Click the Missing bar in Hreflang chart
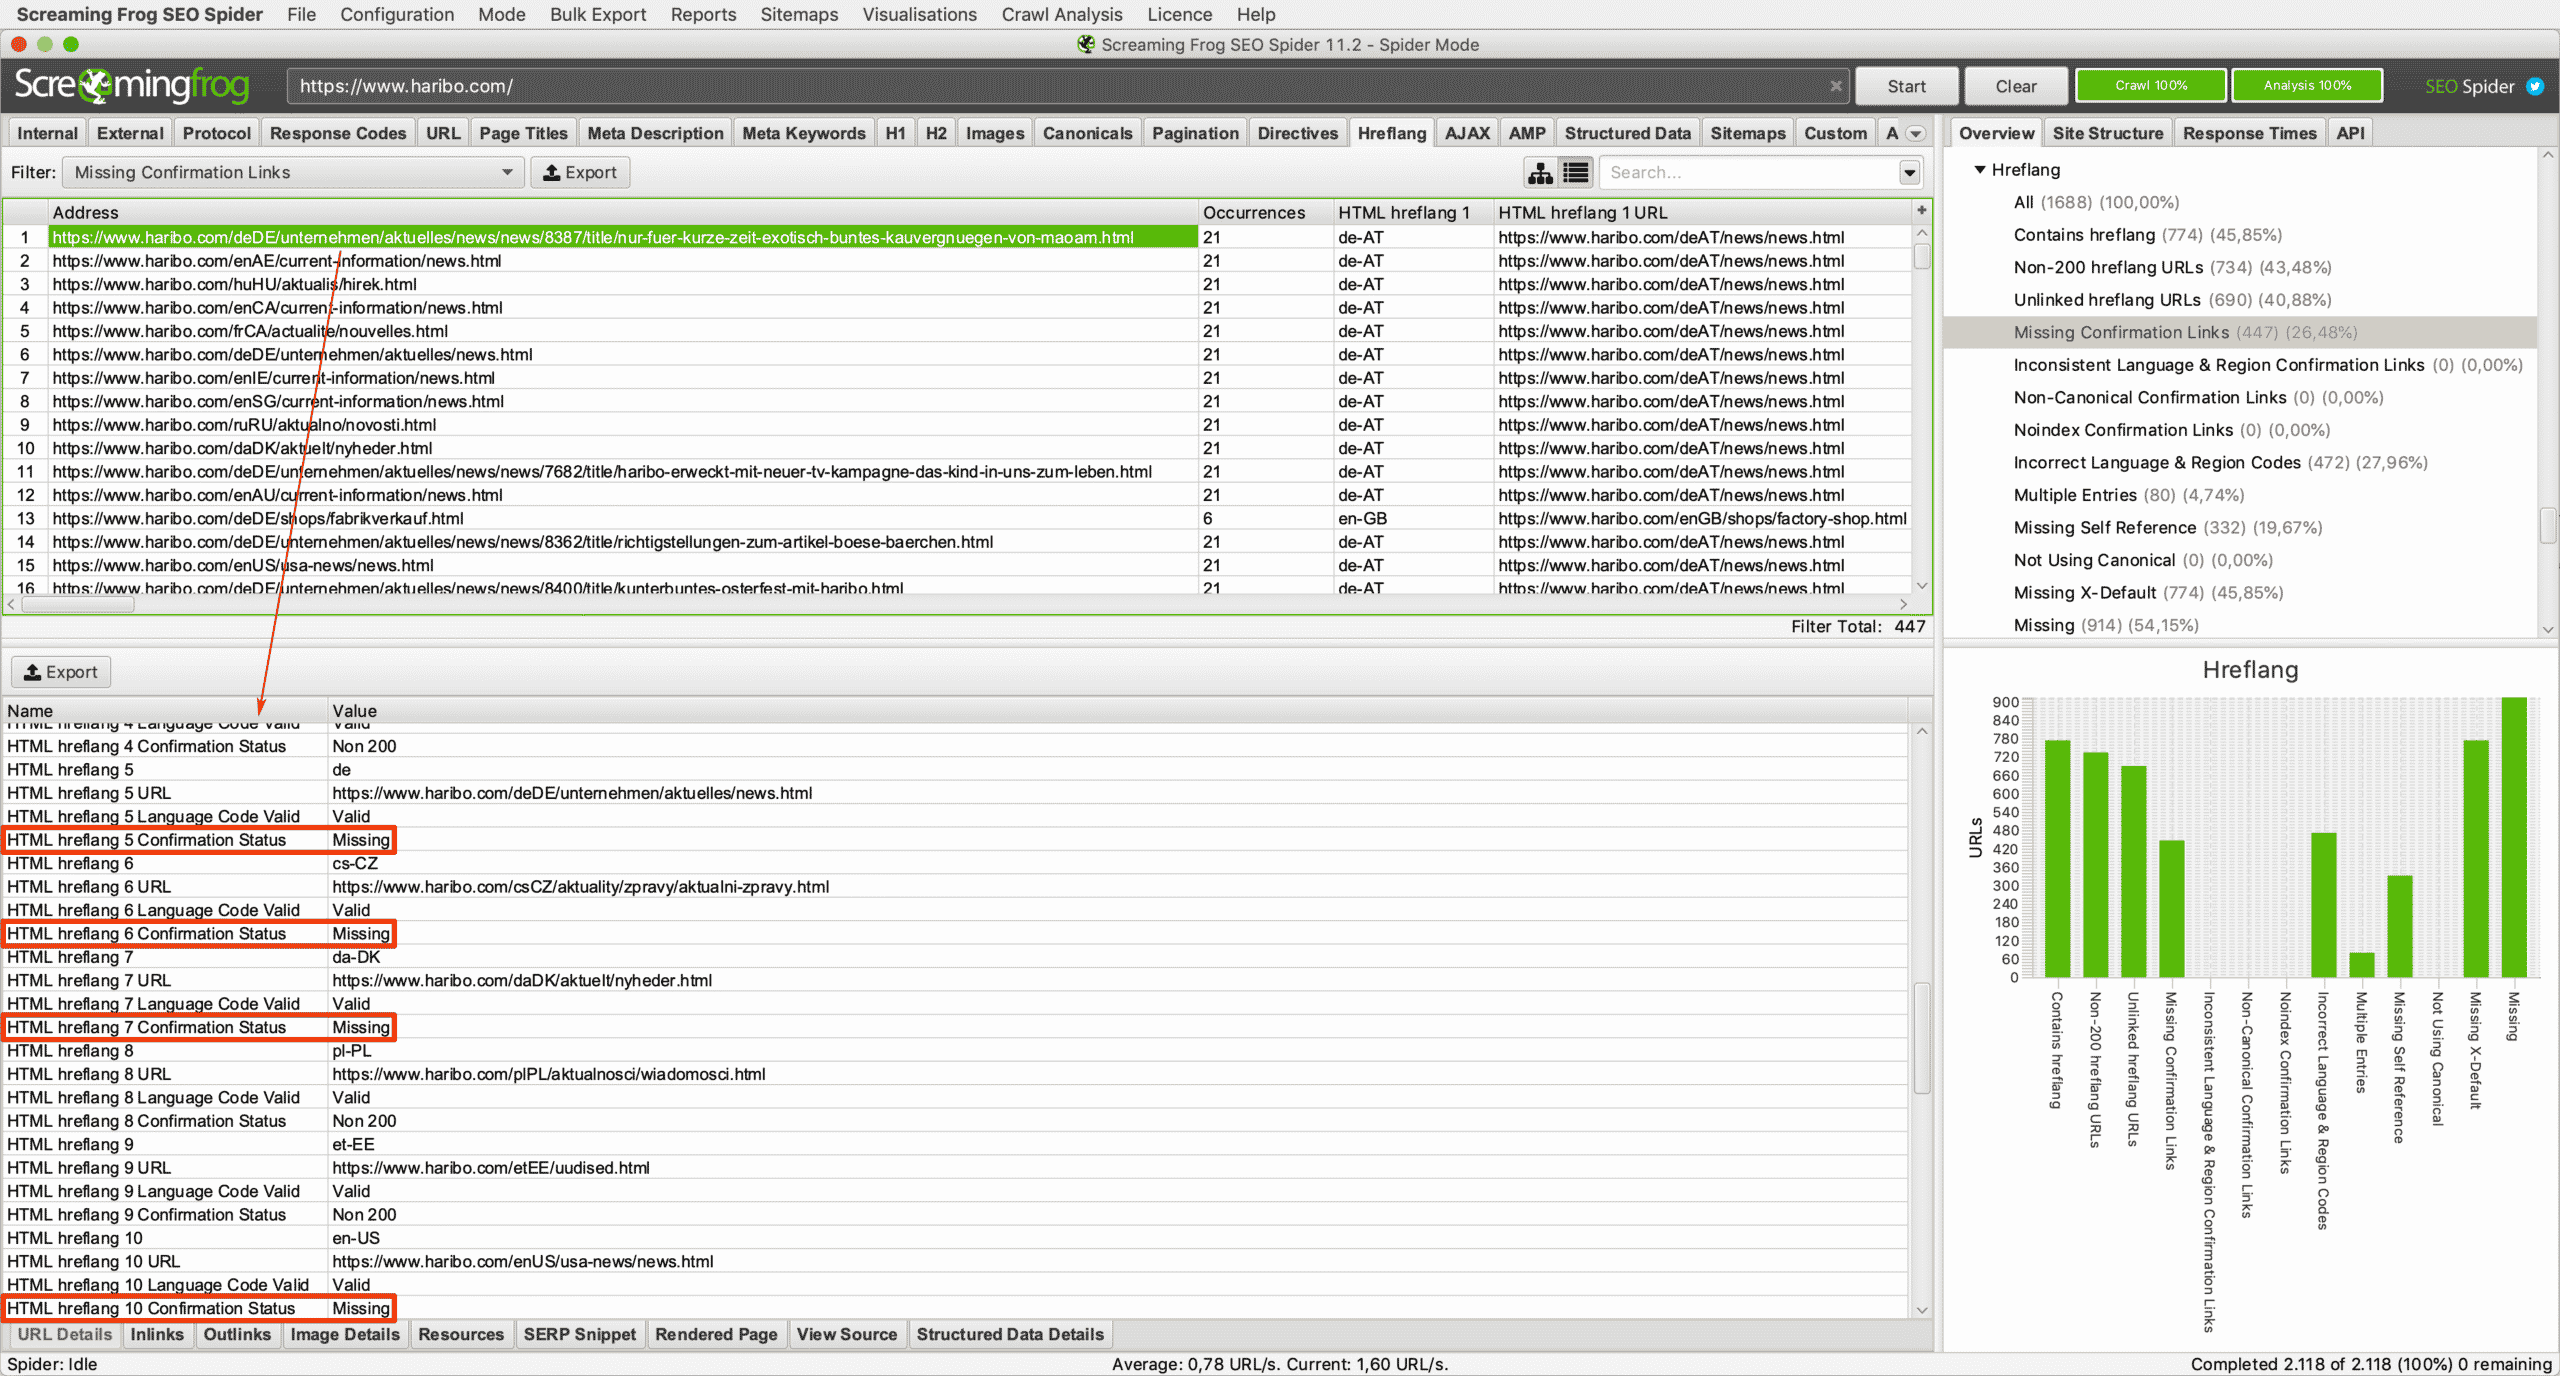Viewport: 2560px width, 1376px height. click(x=2513, y=837)
